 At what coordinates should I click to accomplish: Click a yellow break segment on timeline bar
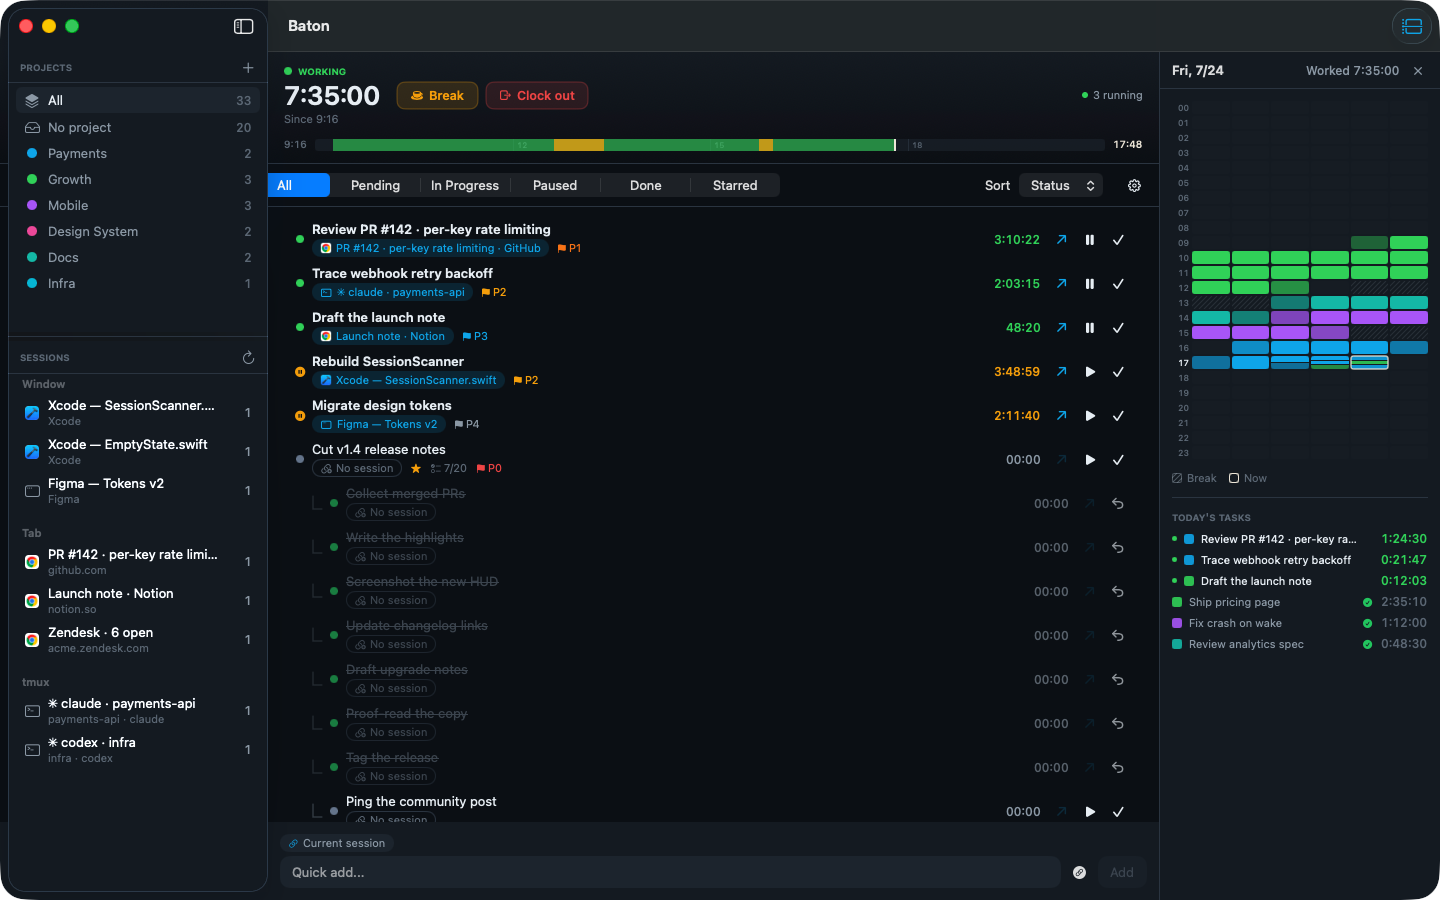[x=579, y=145]
